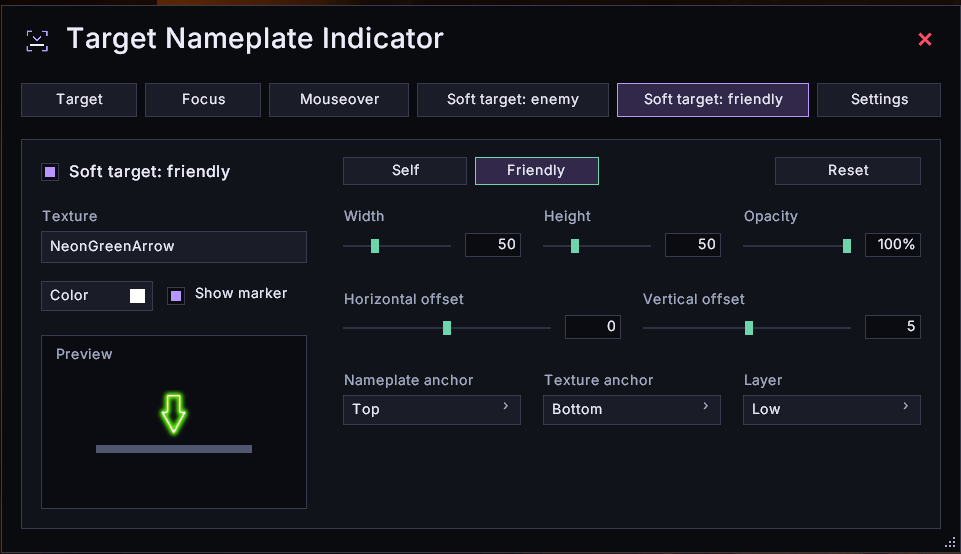Click the Opacity slider handle
This screenshot has width=961, height=554.
point(847,246)
